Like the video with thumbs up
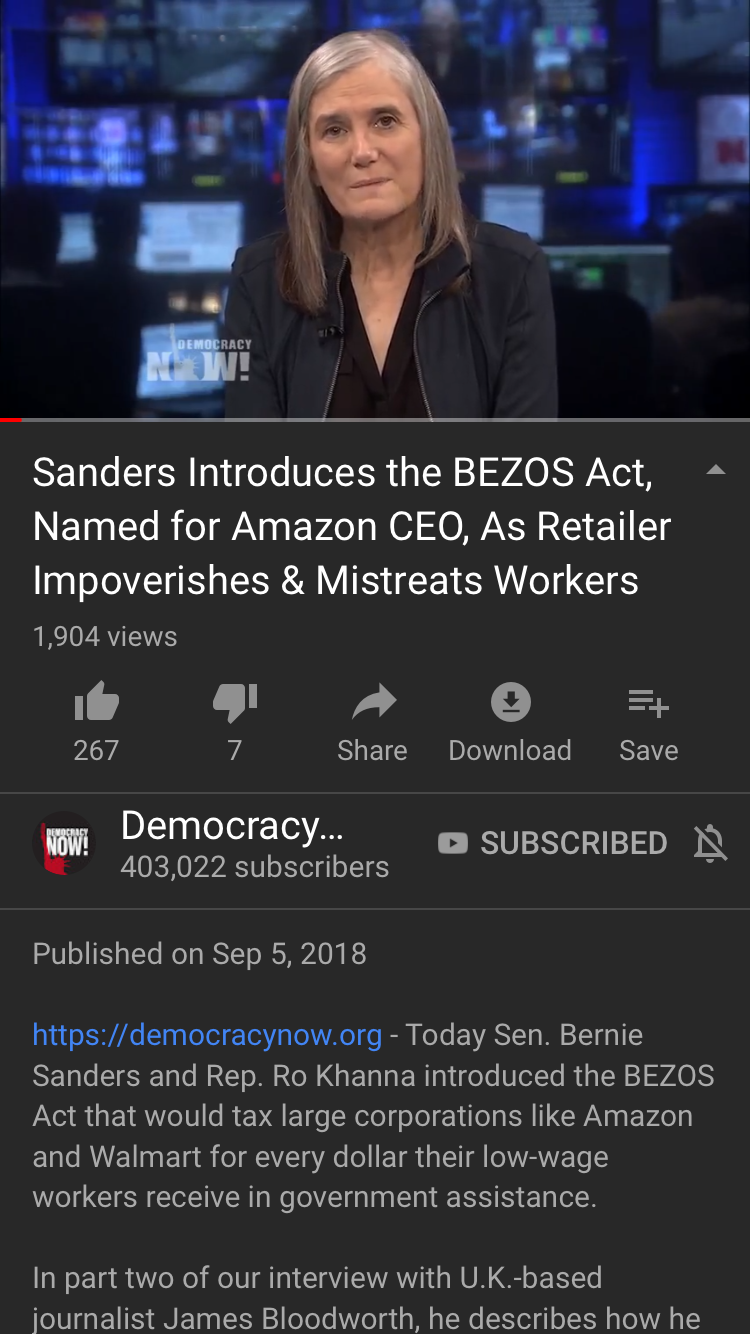The image size is (750, 1334). click(97, 704)
